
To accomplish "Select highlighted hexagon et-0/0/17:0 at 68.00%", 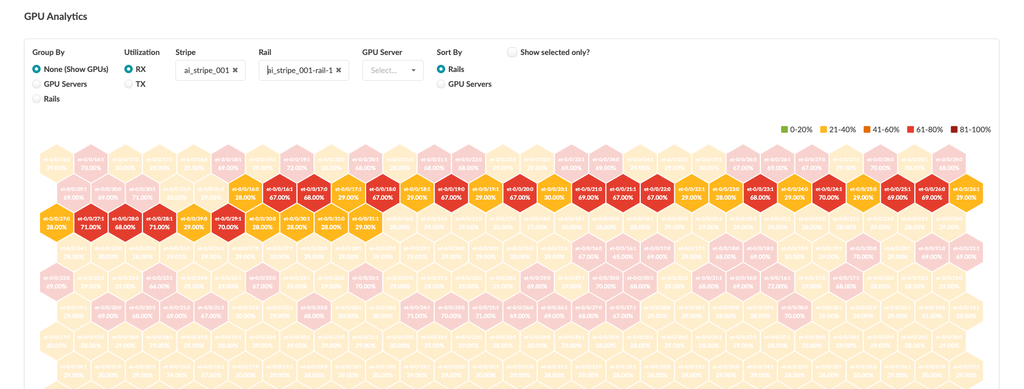I will click(x=314, y=193).
